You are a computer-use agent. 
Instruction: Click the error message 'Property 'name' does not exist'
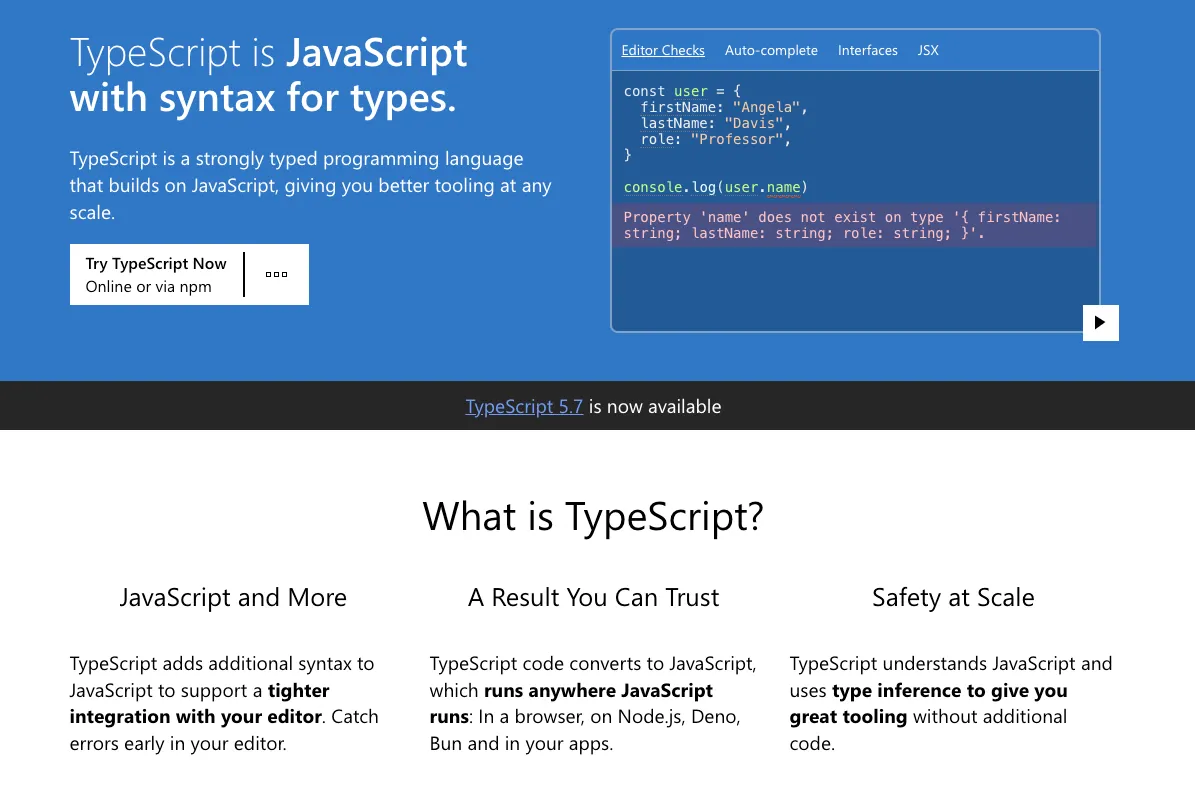[x=854, y=225]
